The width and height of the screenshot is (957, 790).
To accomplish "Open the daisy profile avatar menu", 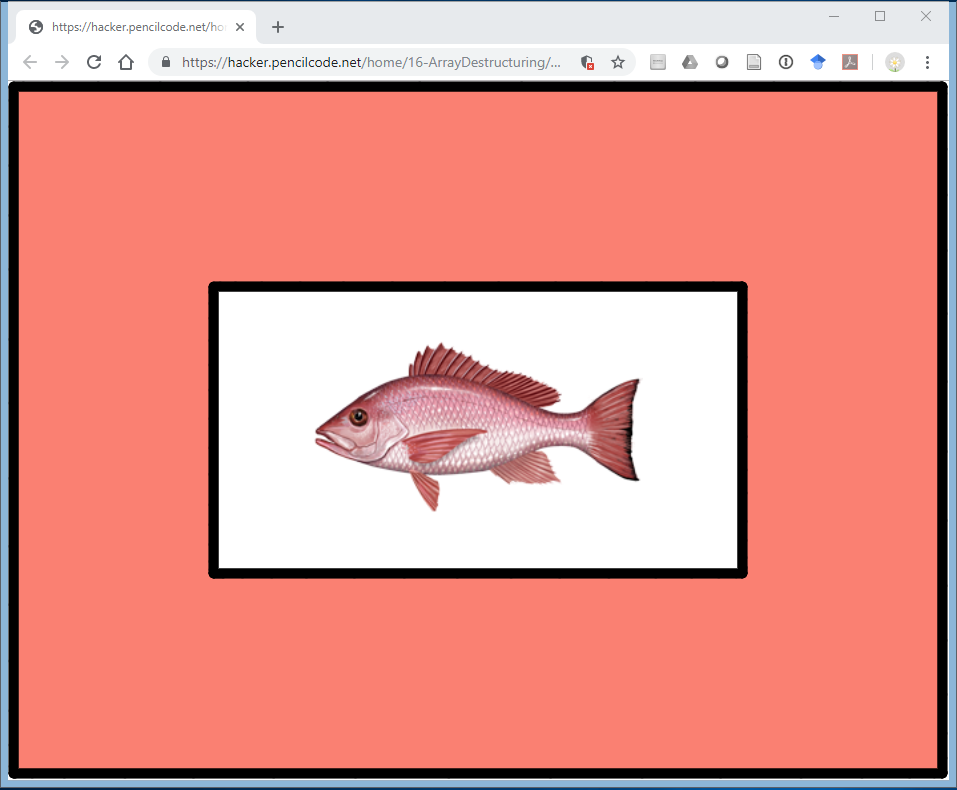I will point(894,62).
